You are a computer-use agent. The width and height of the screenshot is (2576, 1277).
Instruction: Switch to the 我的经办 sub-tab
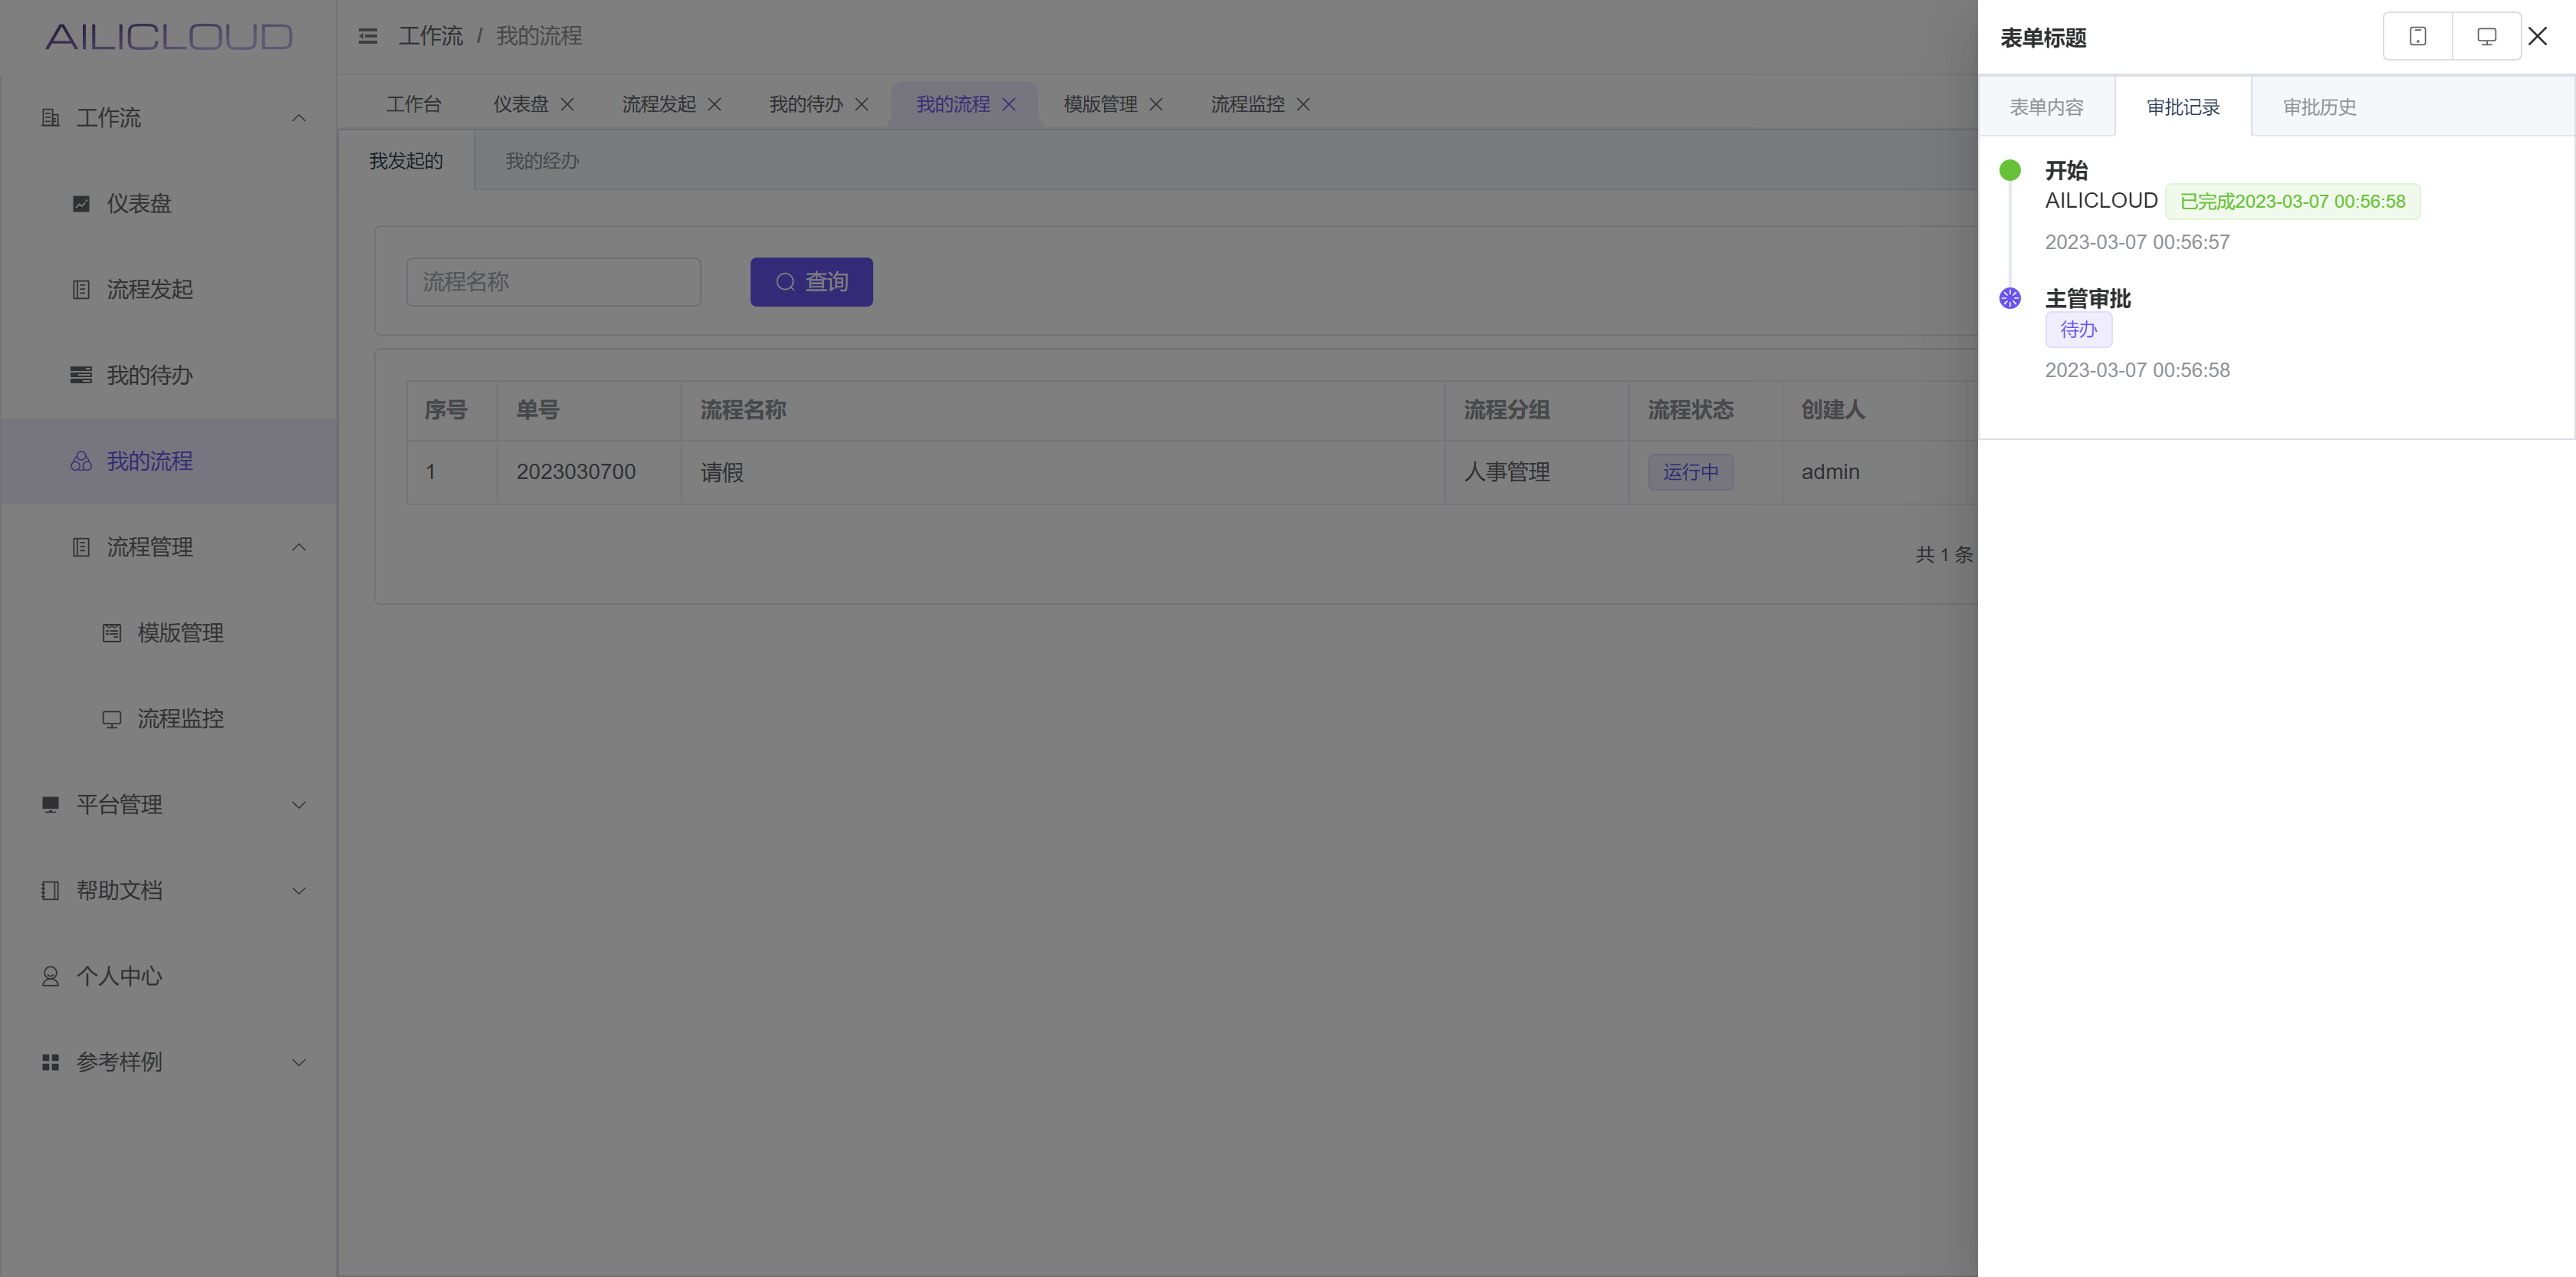coord(542,161)
